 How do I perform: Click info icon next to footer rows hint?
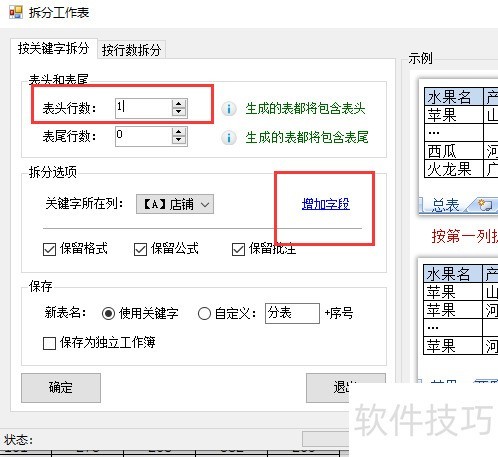tap(229, 137)
